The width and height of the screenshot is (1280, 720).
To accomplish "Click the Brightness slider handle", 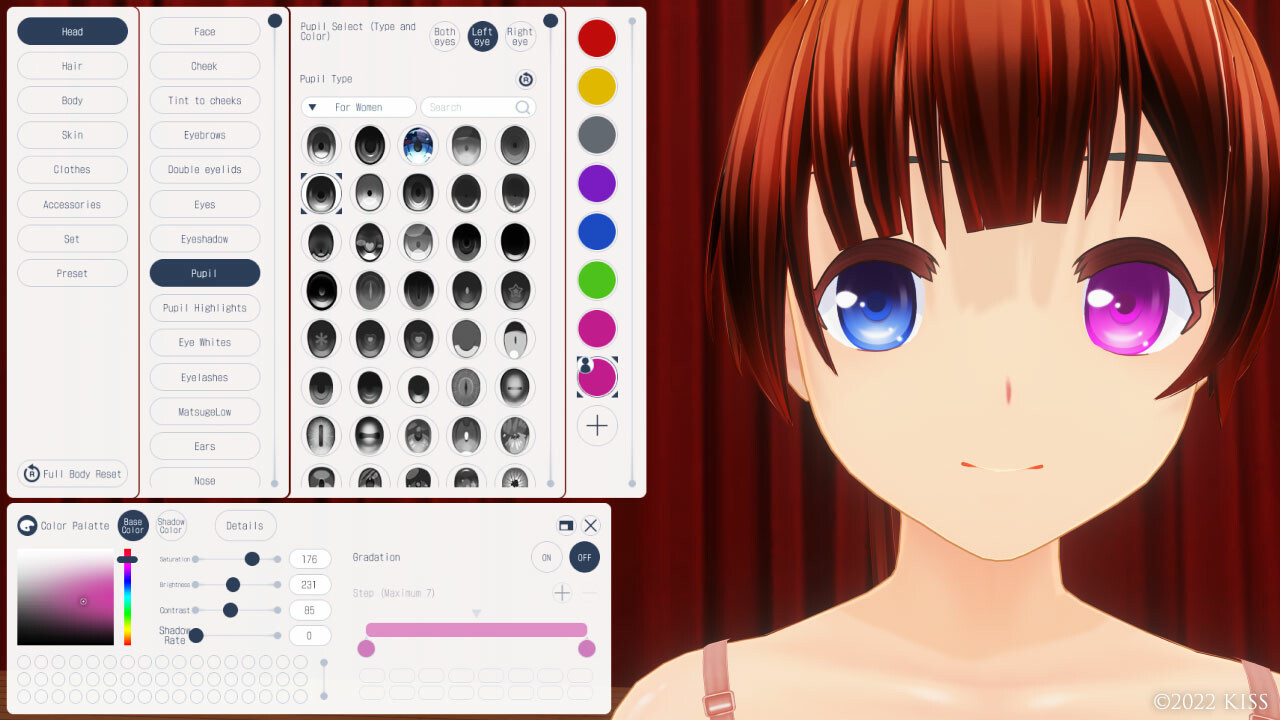I will point(235,584).
